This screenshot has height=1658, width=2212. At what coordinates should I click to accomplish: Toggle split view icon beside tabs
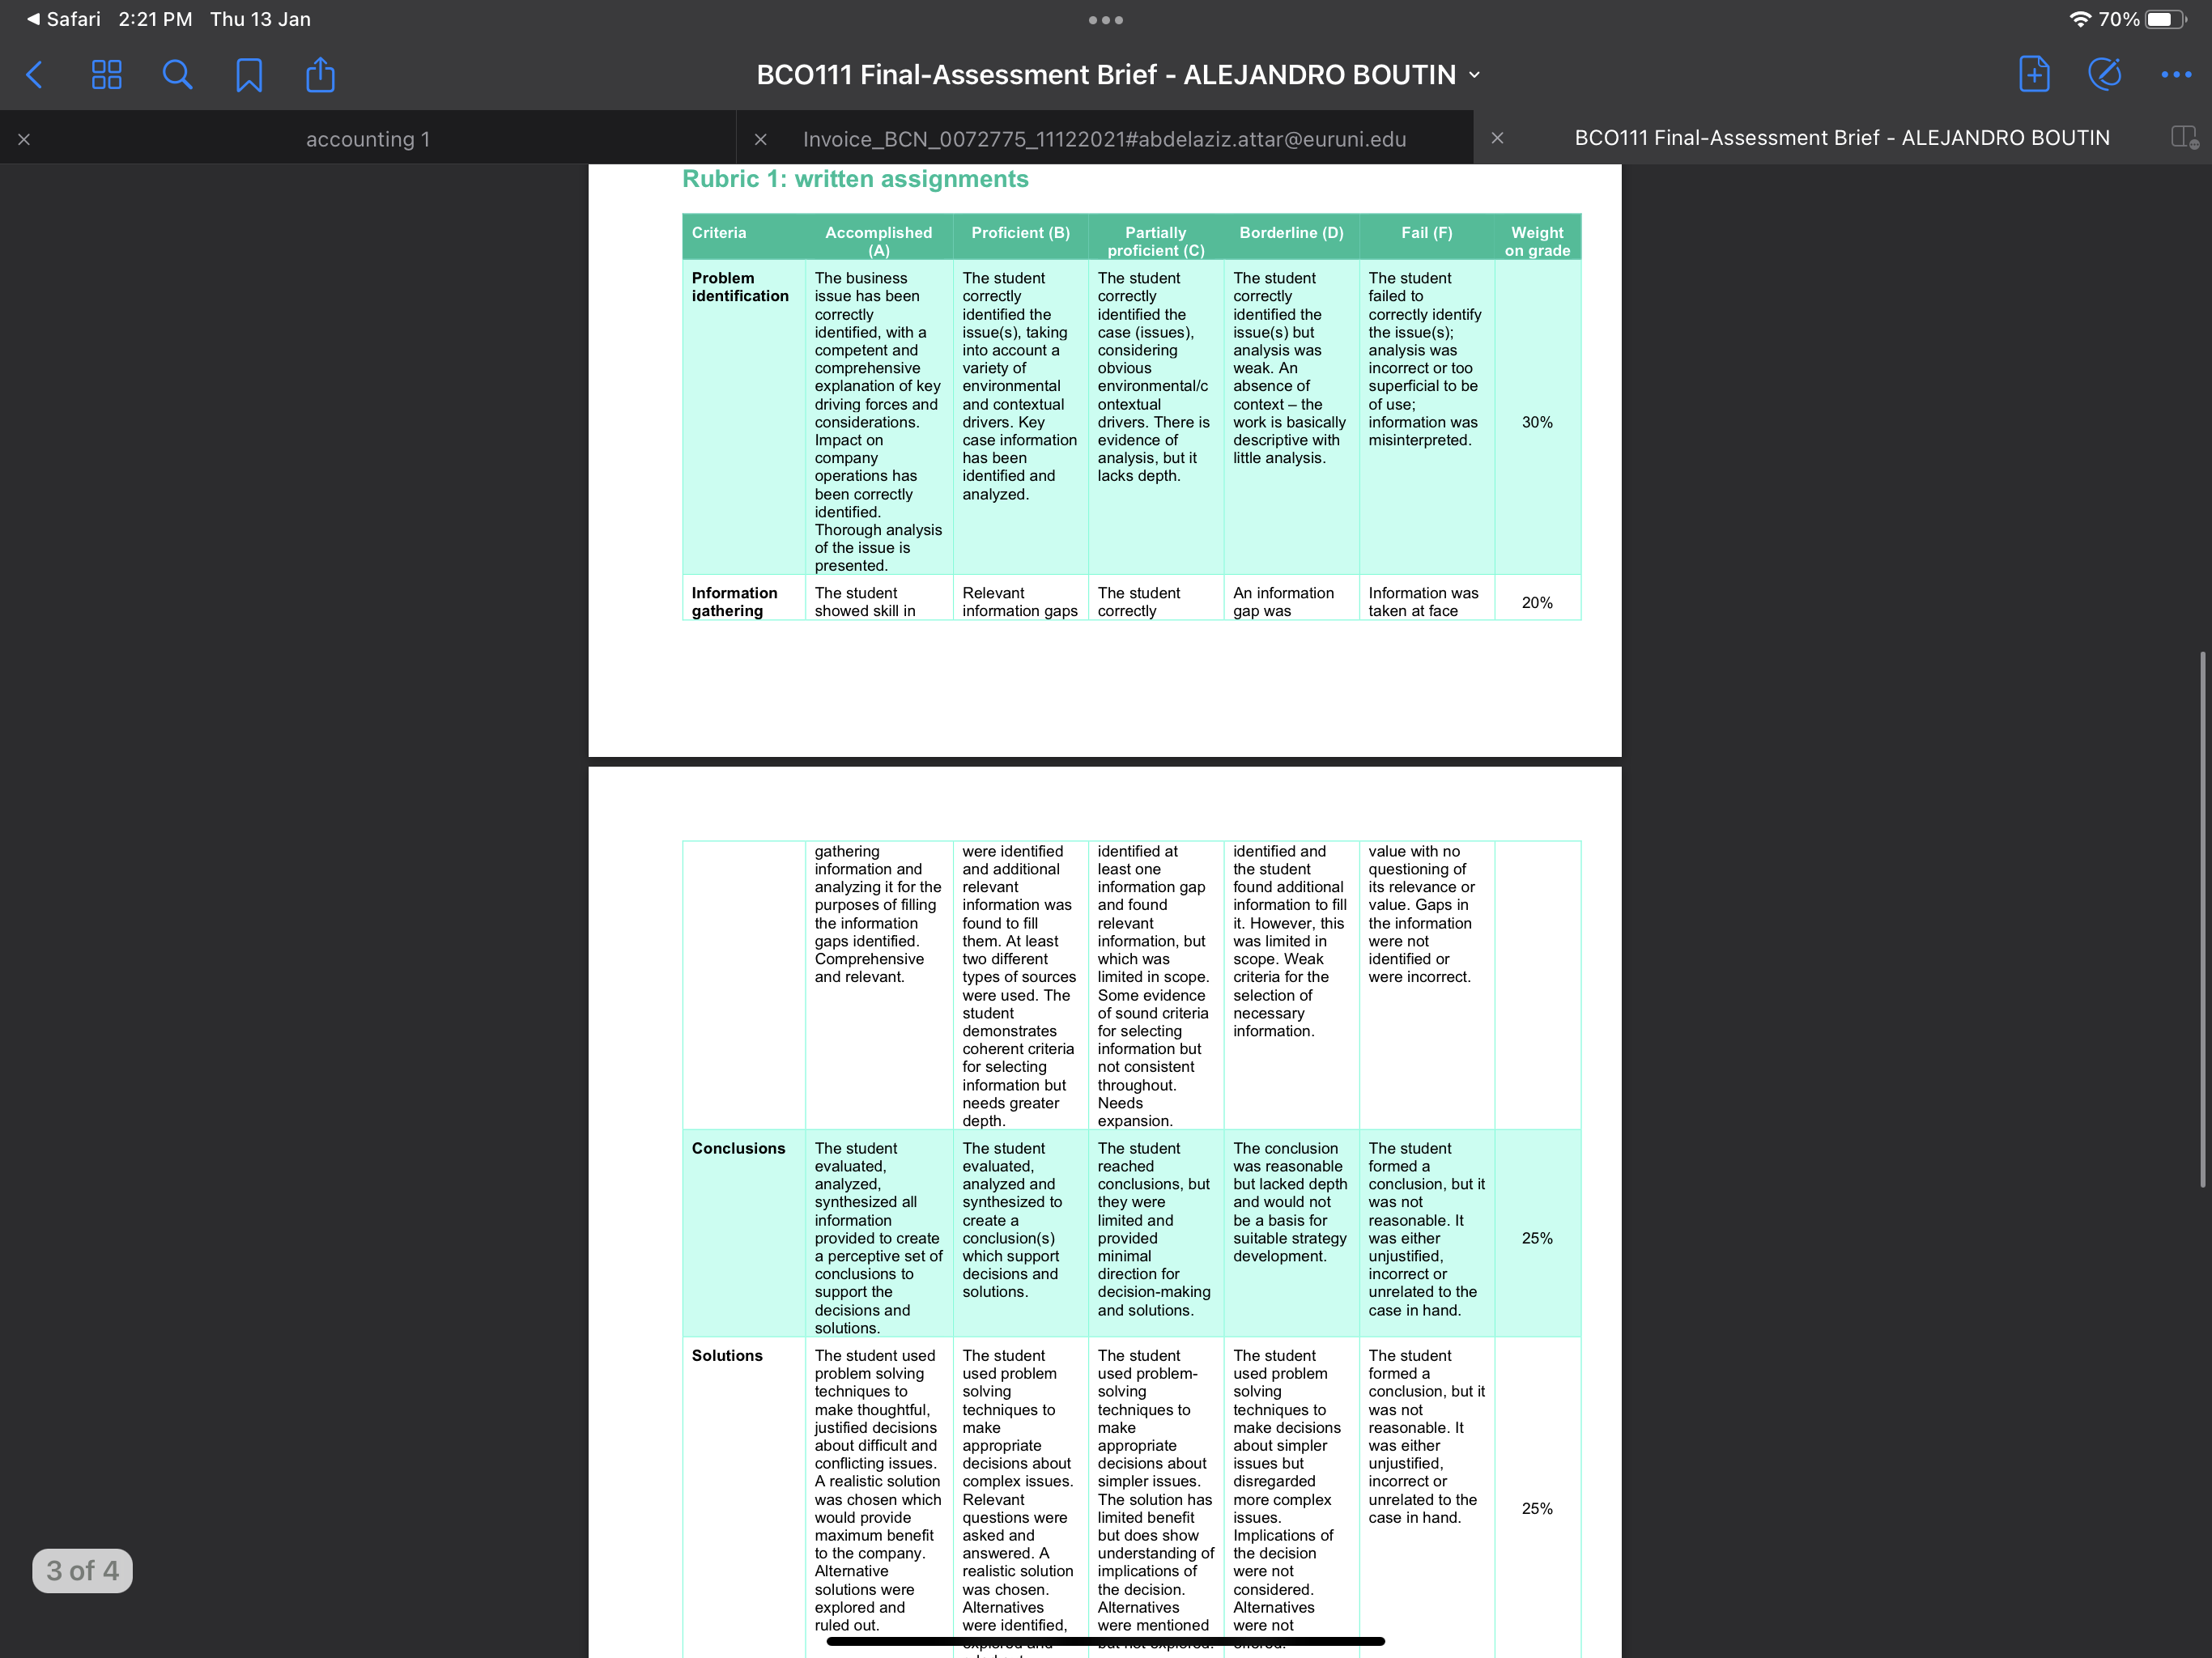tap(2184, 138)
